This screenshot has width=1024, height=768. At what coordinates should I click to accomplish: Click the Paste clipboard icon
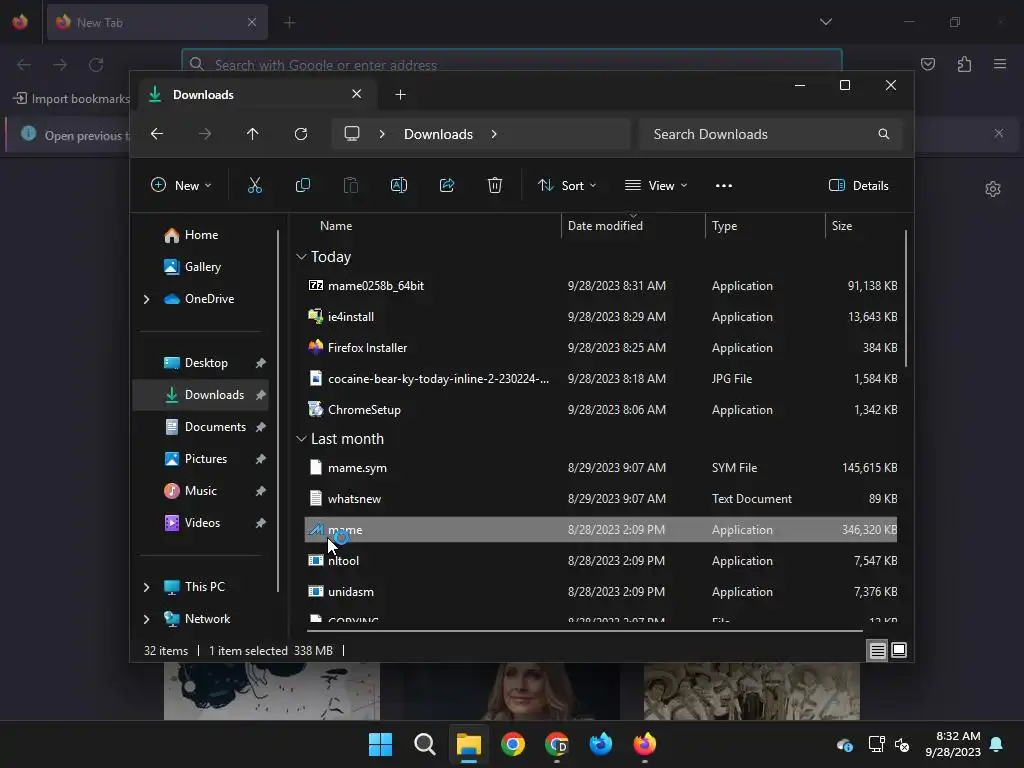pos(351,185)
